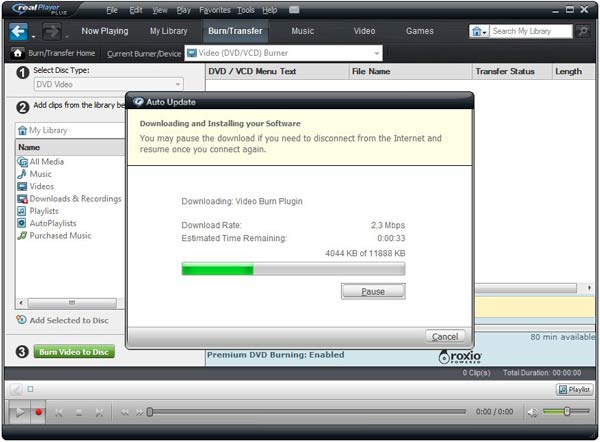The image size is (600, 442).
Task: Open dropdown arrow next to forward button
Action: (67, 37)
